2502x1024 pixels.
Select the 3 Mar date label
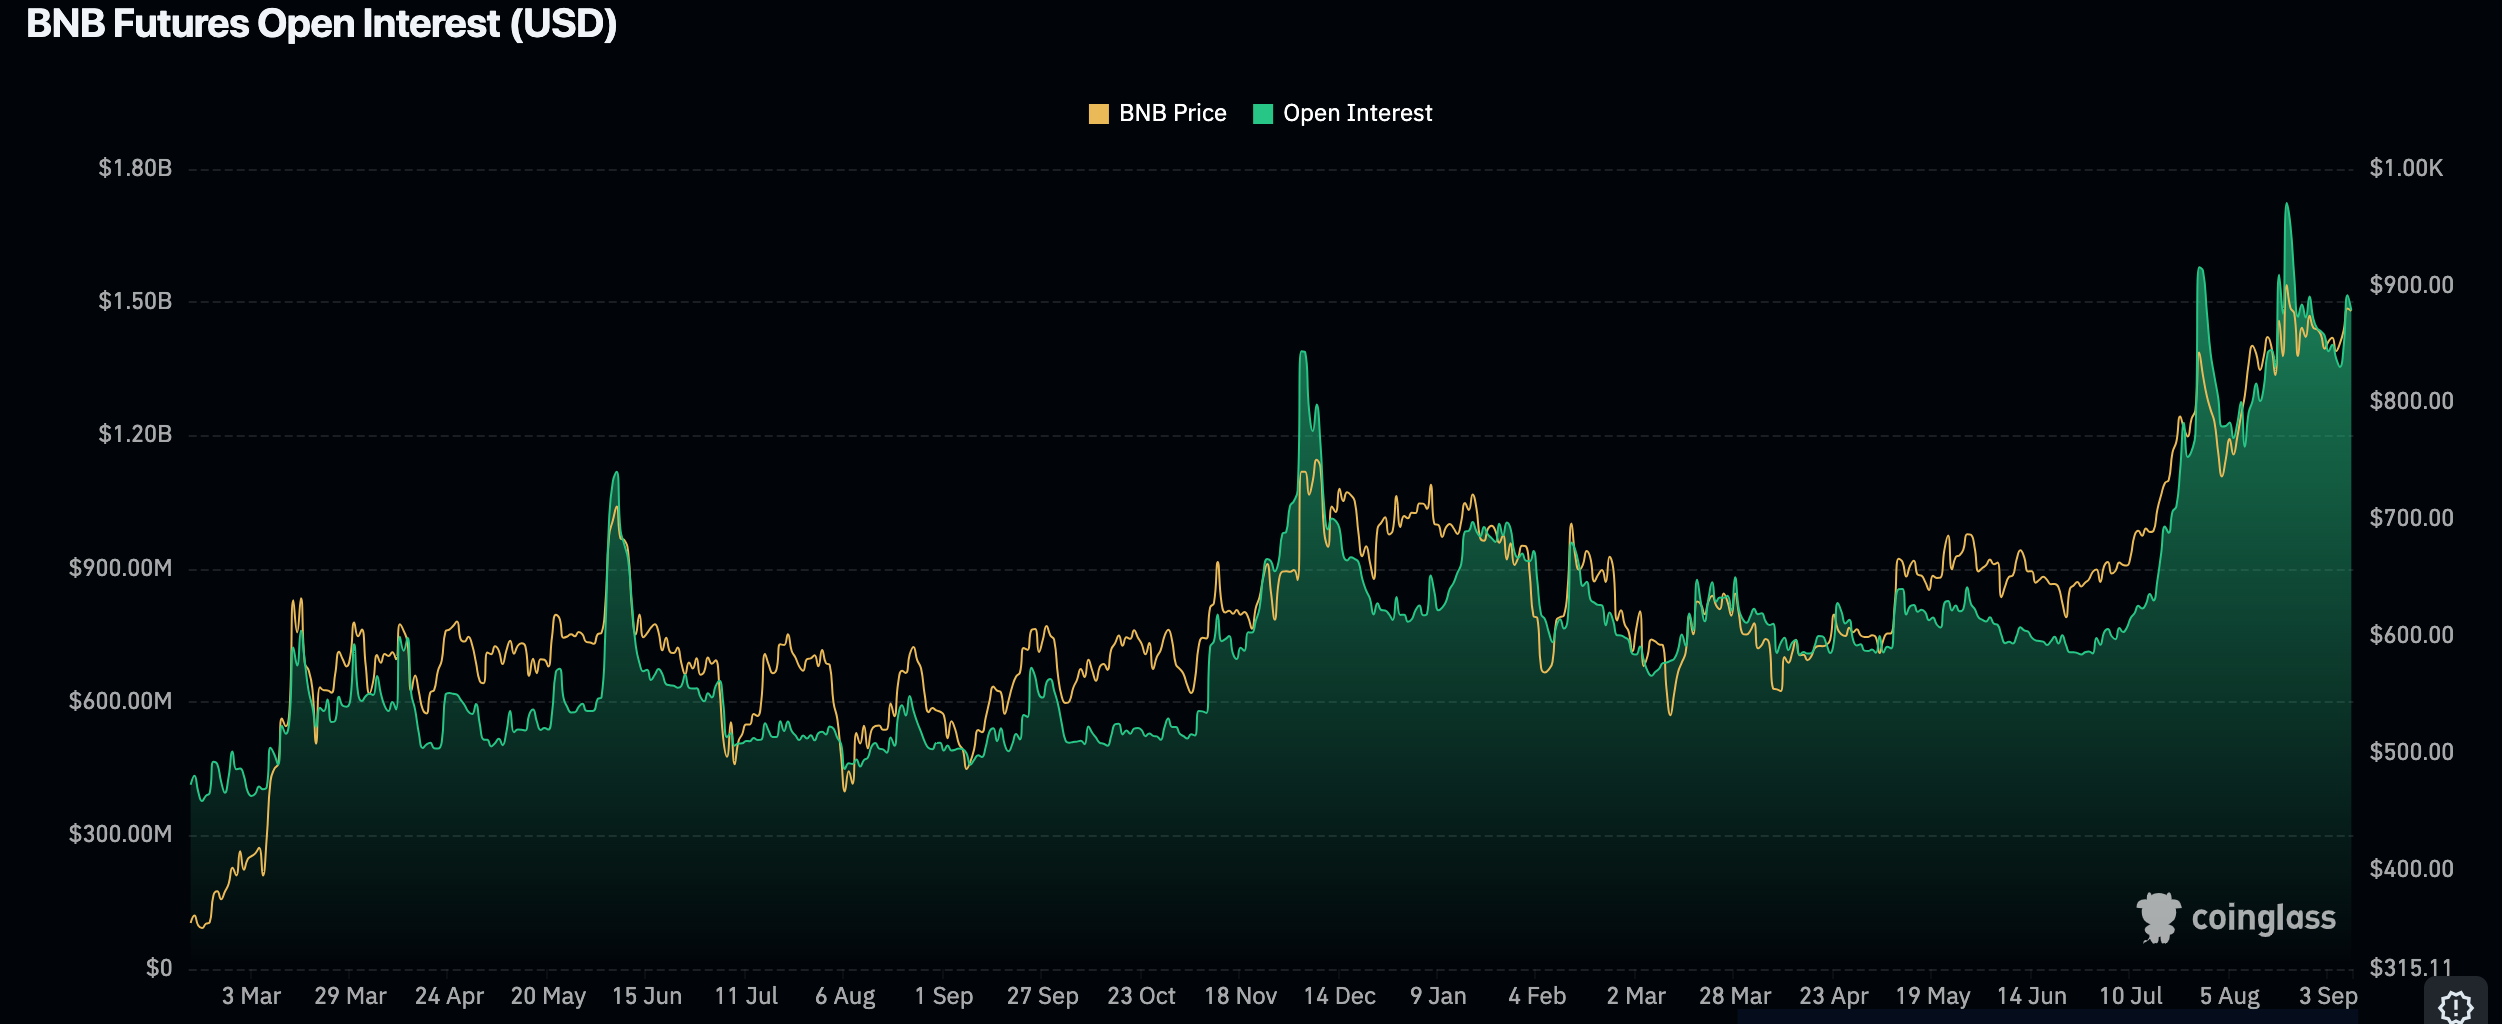pyautogui.click(x=251, y=996)
